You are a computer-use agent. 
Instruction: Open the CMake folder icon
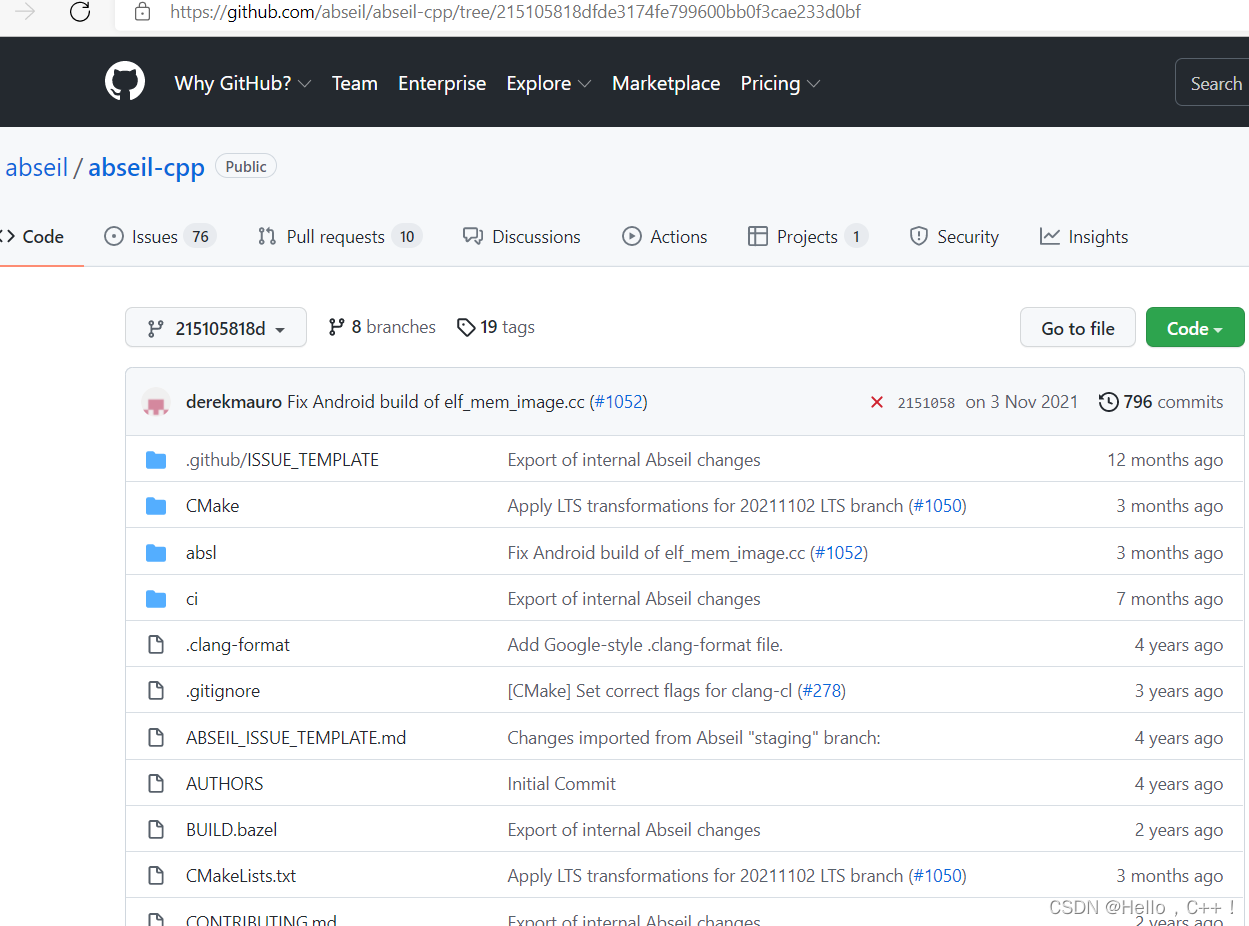(156, 505)
